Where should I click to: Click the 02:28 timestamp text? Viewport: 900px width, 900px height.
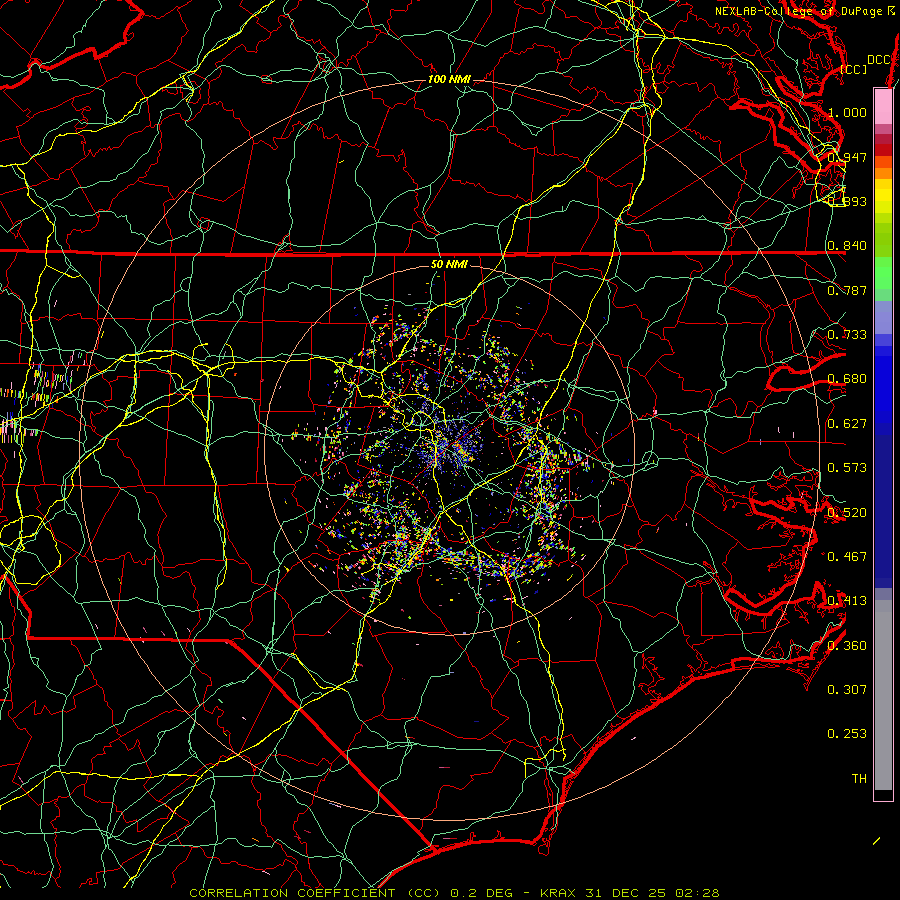[696, 893]
